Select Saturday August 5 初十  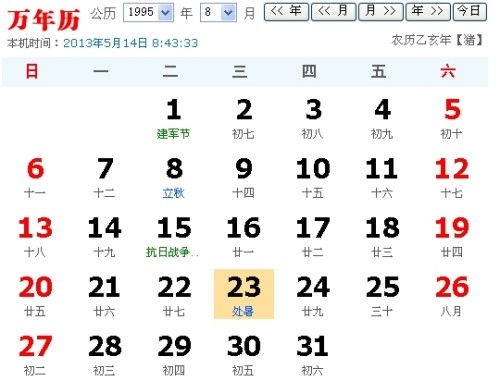[x=452, y=118]
